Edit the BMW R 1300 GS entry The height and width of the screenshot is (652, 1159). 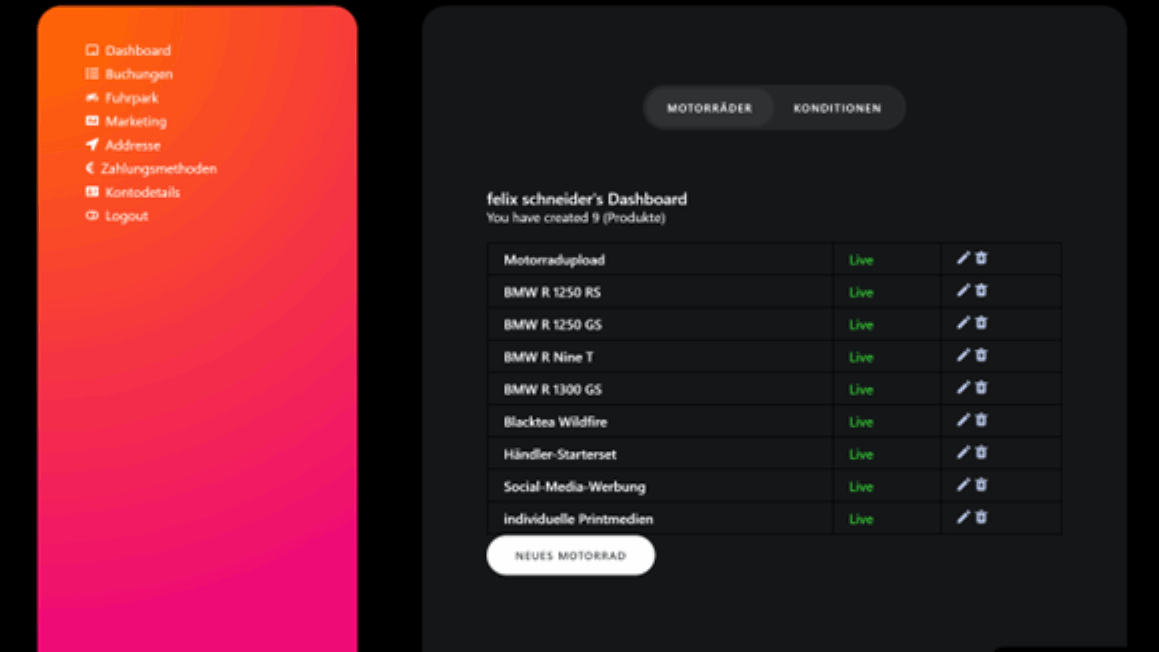(963, 388)
